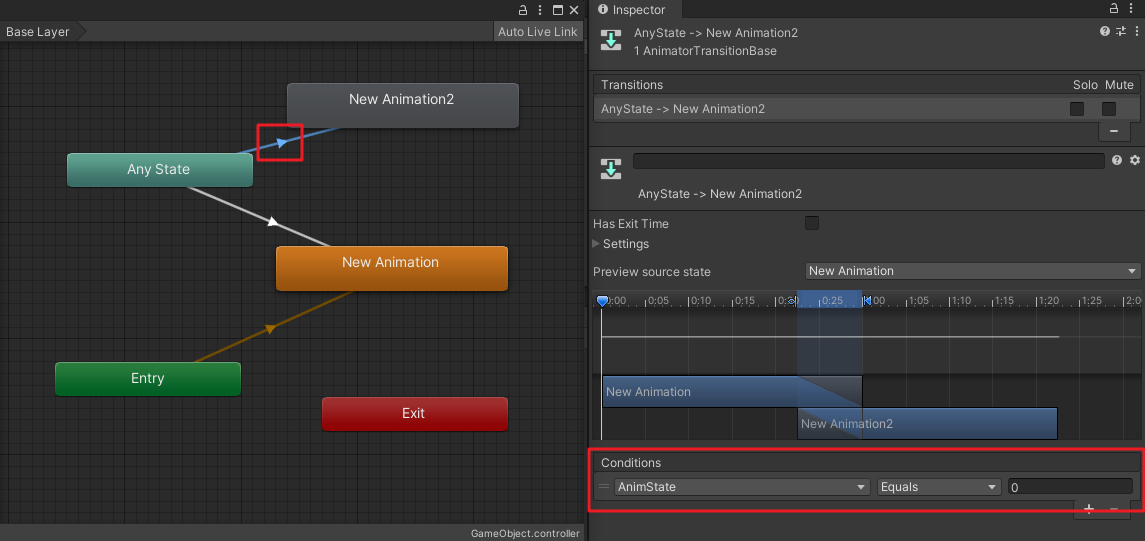This screenshot has width=1145, height=541.
Task: Click the blue playhead marker on timeline
Action: click(x=602, y=300)
